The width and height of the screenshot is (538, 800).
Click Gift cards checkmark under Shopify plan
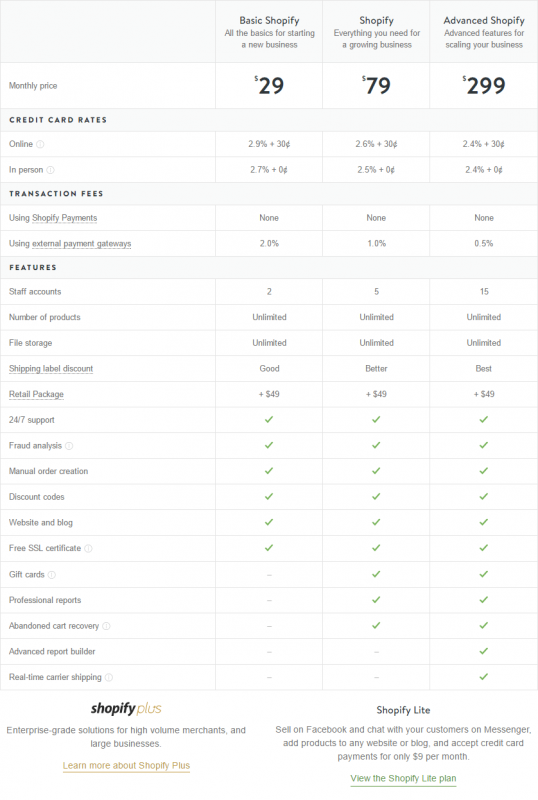tap(376, 574)
